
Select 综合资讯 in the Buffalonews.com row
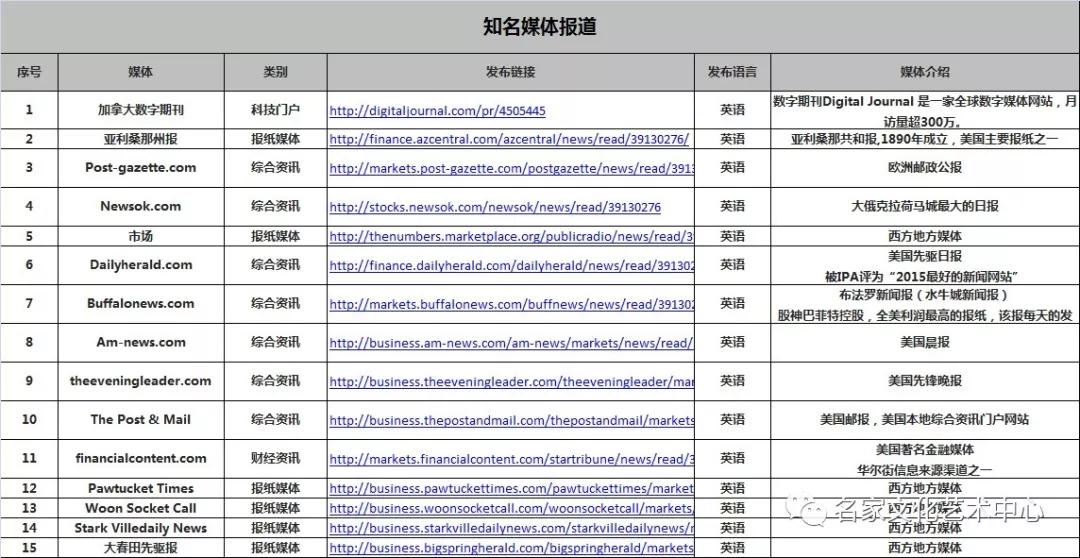[276, 303]
